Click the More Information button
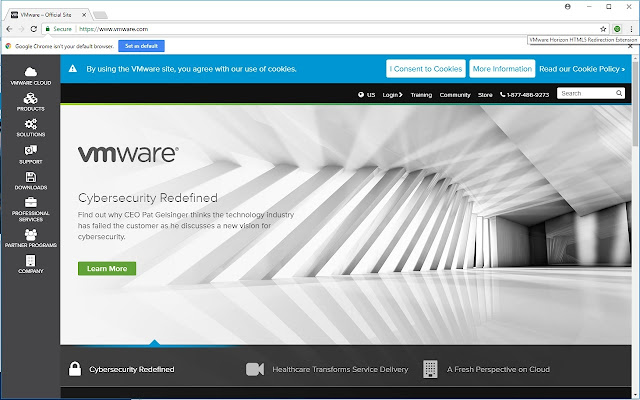This screenshot has width=640, height=400. 502,69
